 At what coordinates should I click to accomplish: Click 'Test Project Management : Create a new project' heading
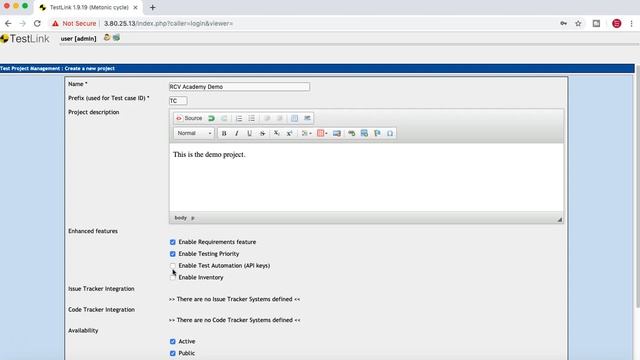(57, 69)
